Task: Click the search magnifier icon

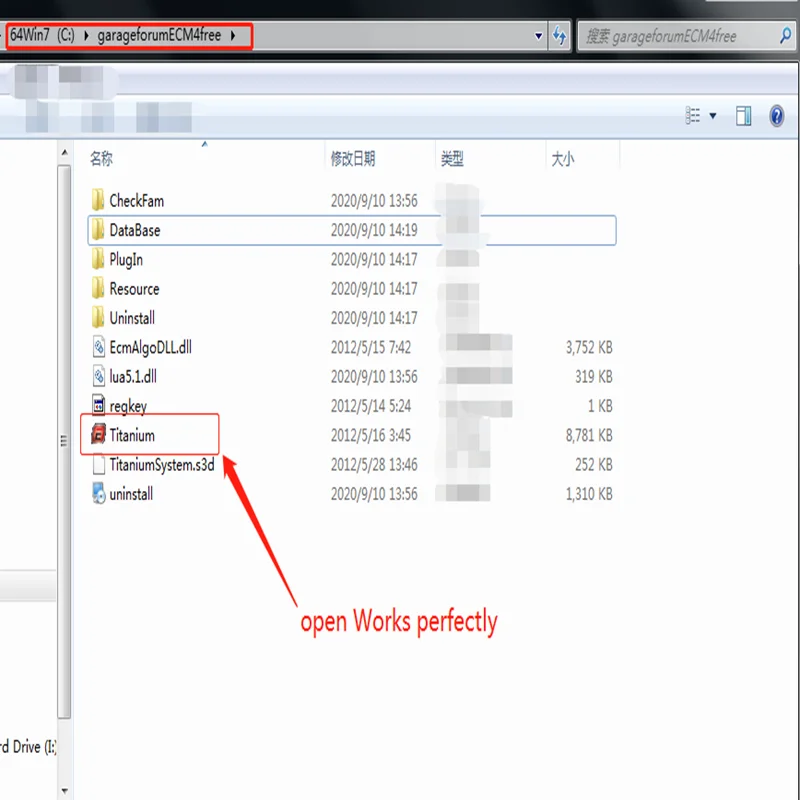Action: [786, 36]
